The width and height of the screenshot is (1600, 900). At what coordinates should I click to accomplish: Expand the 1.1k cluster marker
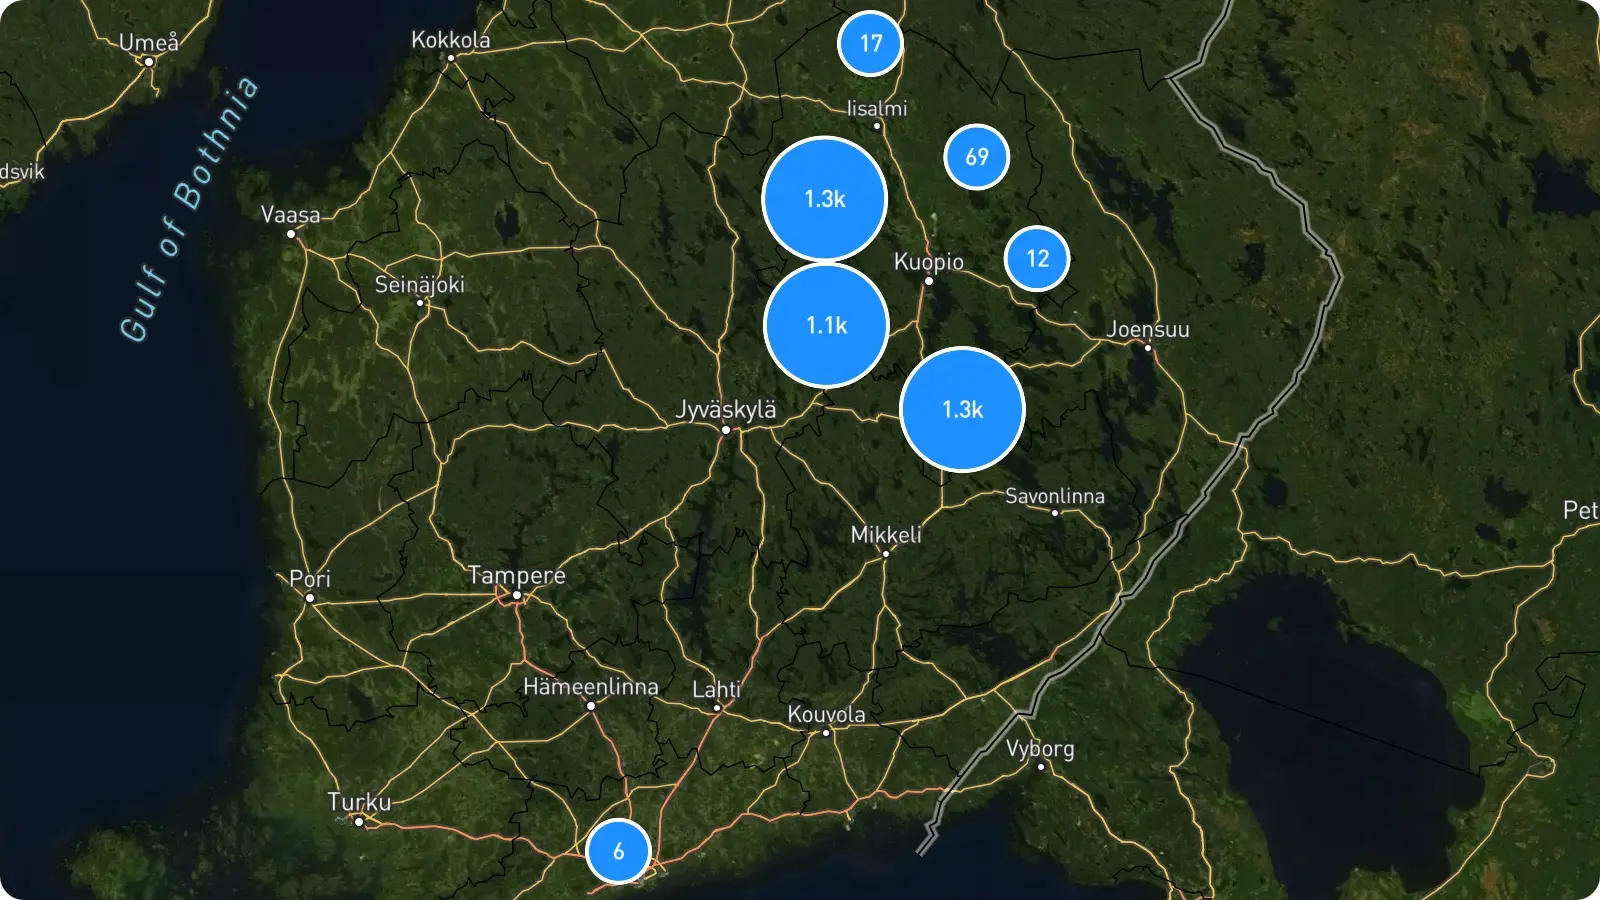(826, 325)
